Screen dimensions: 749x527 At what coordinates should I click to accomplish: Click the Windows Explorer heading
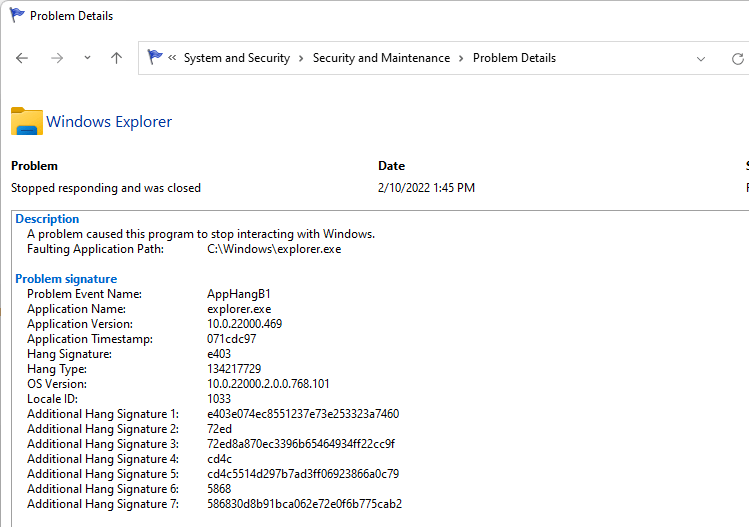pos(109,122)
